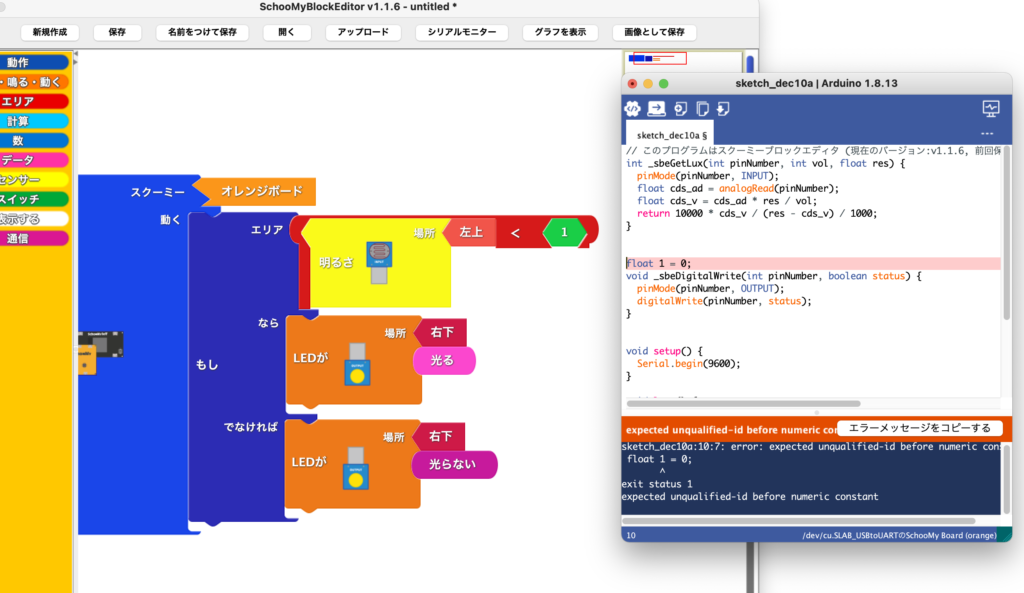The image size is (1024, 593).
Task: Click グラフを表示 button
Action: coord(560,32)
